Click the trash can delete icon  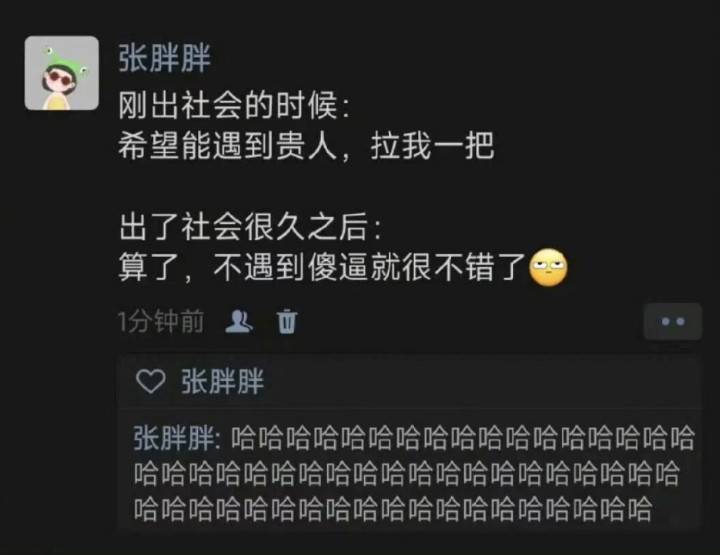click(x=287, y=321)
